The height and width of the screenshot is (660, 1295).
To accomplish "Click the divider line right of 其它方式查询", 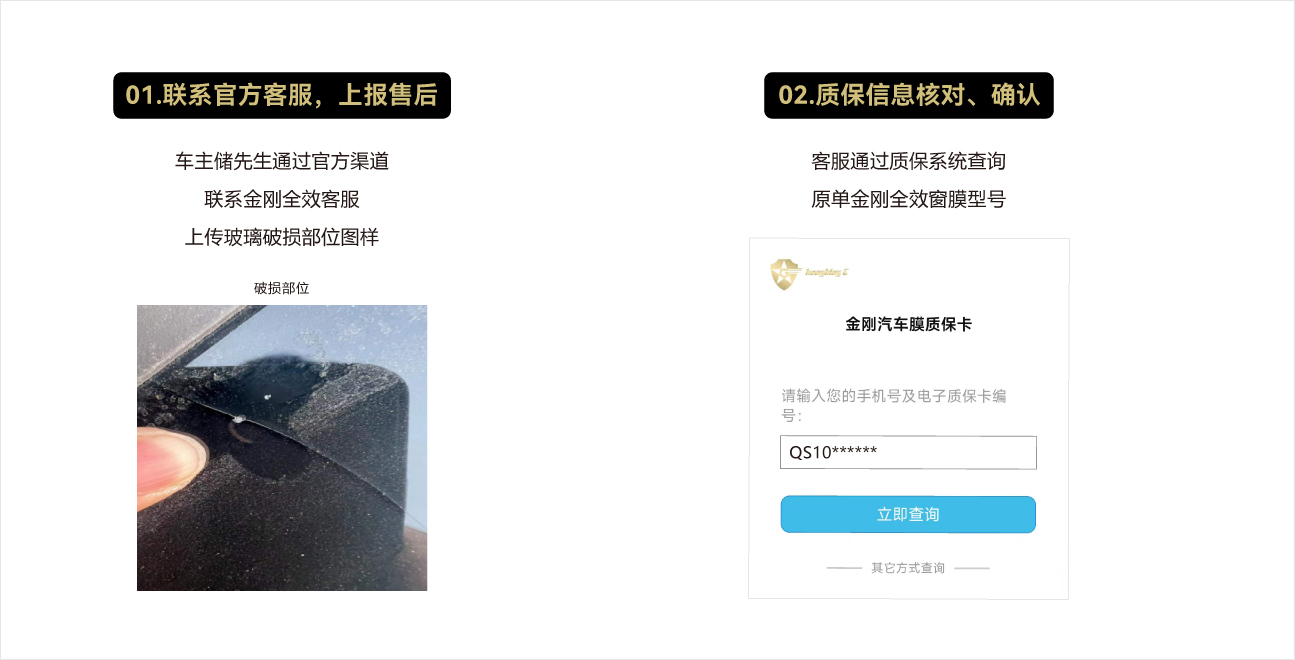I will click(972, 568).
